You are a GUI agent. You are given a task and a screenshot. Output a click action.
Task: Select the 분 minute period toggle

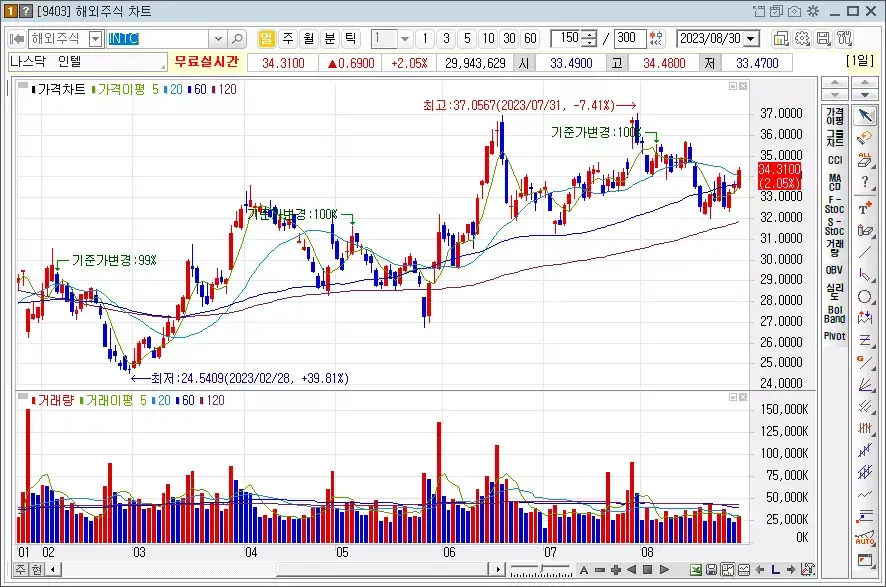[330, 38]
